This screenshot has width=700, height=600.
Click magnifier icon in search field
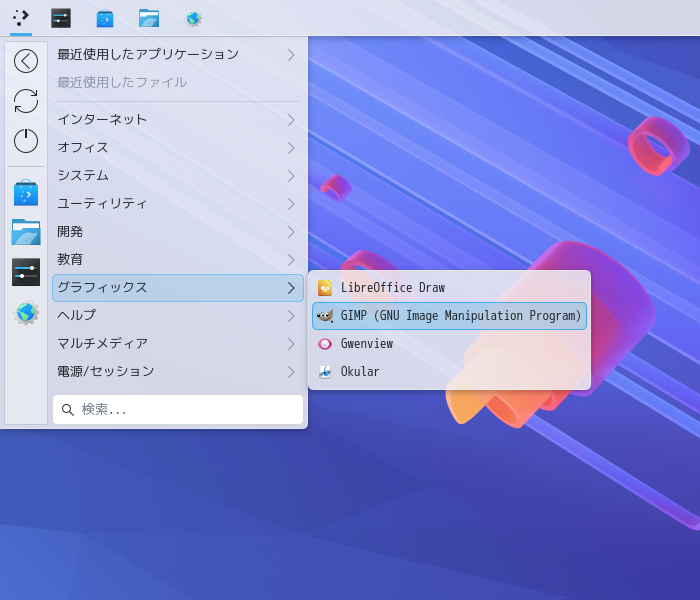coord(67,409)
